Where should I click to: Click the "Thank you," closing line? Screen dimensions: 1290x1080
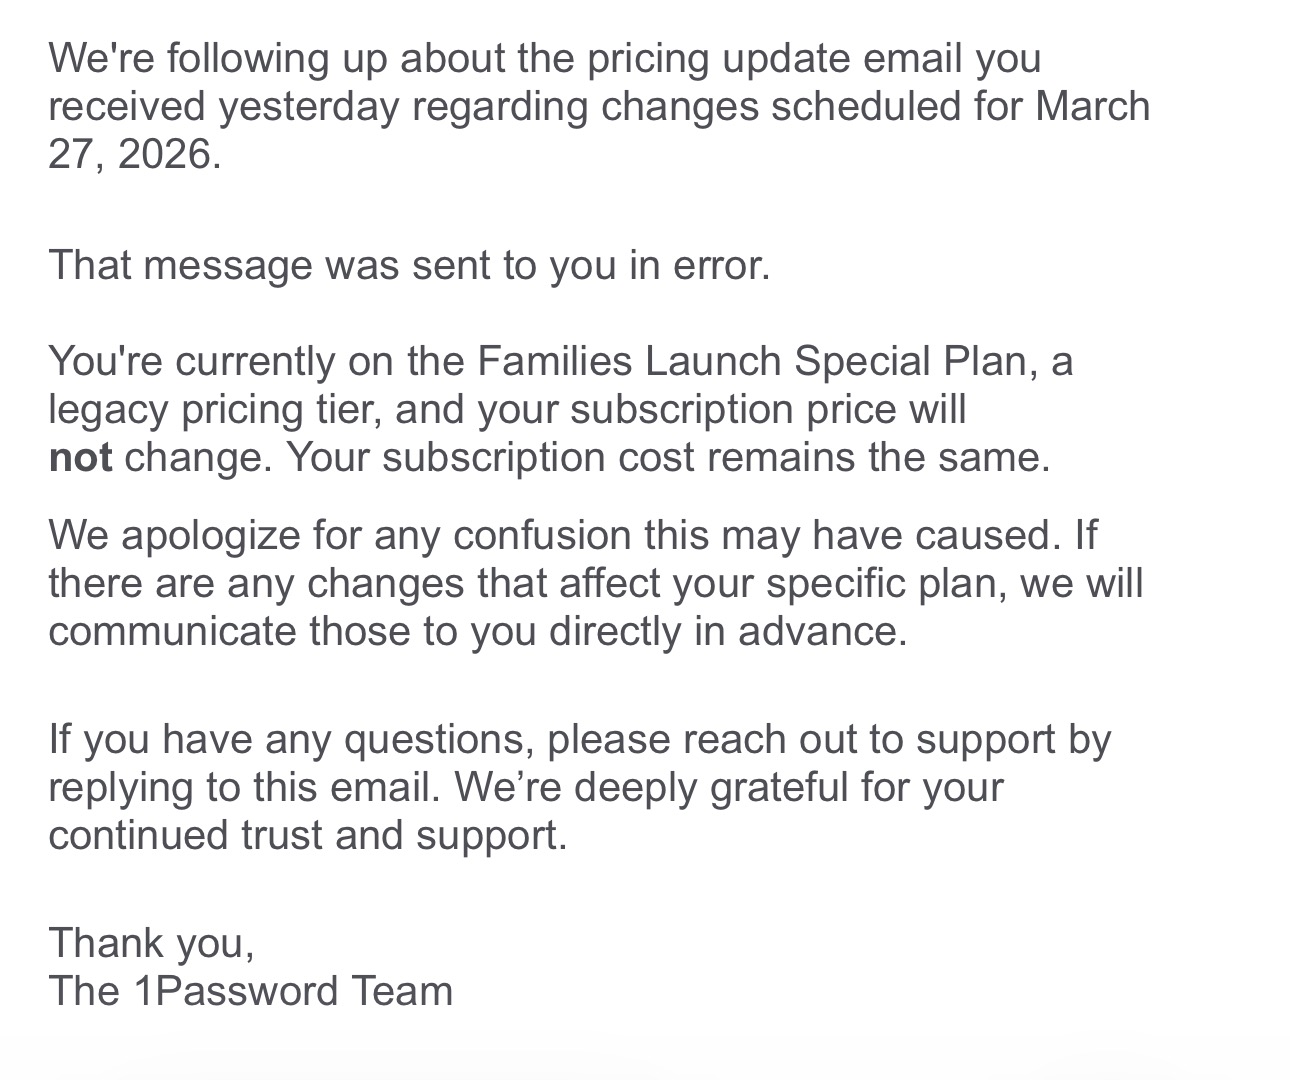point(151,943)
